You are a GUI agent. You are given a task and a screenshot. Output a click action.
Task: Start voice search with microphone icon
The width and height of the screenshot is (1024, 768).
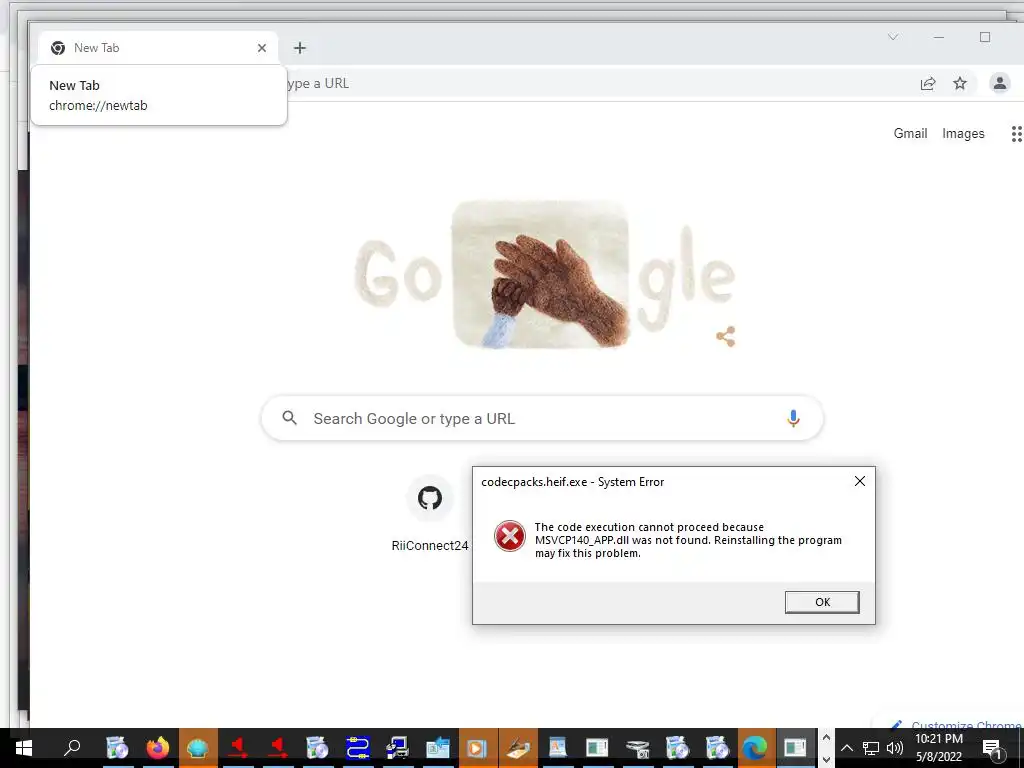tap(793, 418)
